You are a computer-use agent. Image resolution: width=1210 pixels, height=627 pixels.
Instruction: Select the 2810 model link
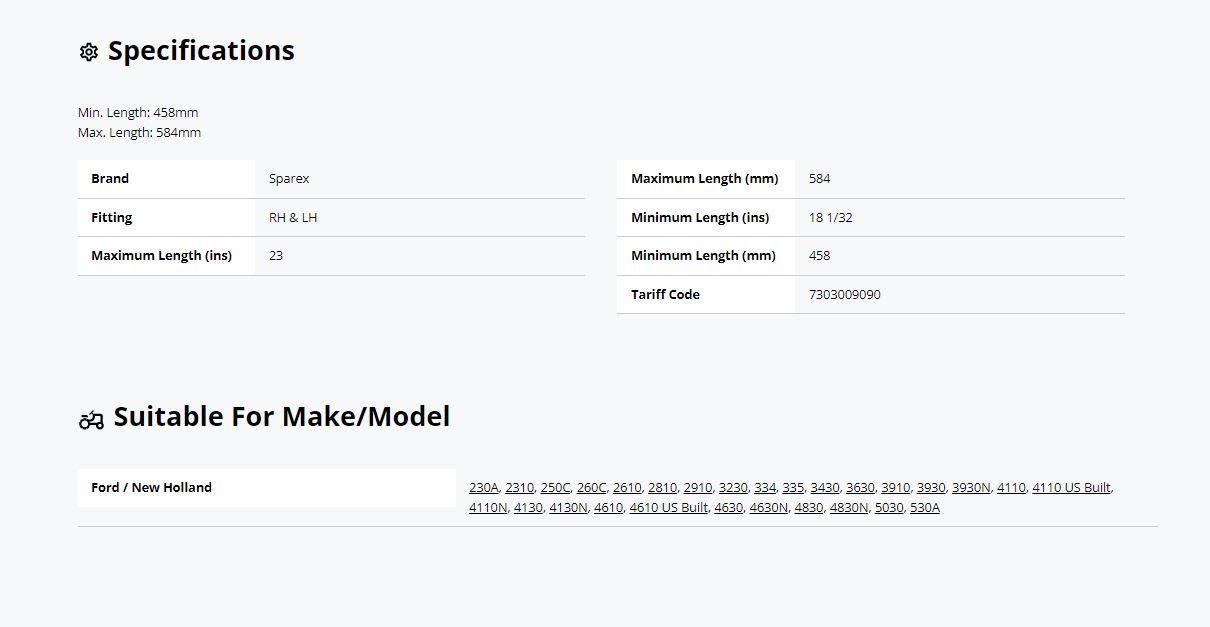tap(662, 487)
